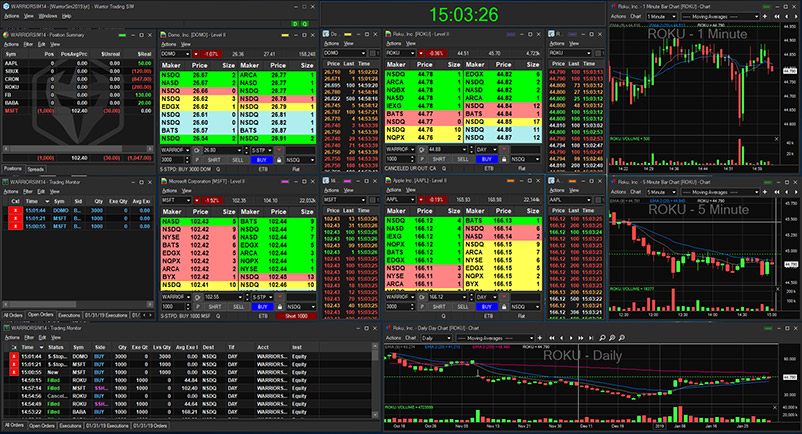Click SELL button in ROKU Level II
802x434 pixels.
coord(462,159)
